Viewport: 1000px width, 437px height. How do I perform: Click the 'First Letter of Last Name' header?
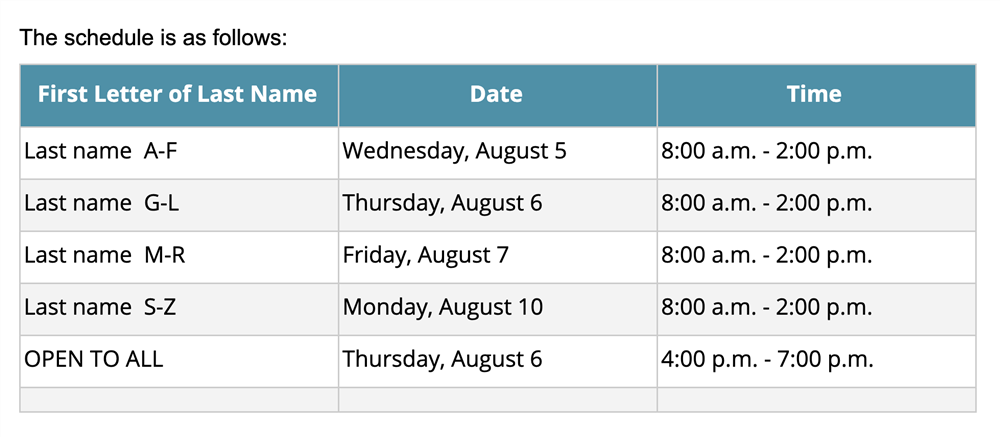[179, 95]
